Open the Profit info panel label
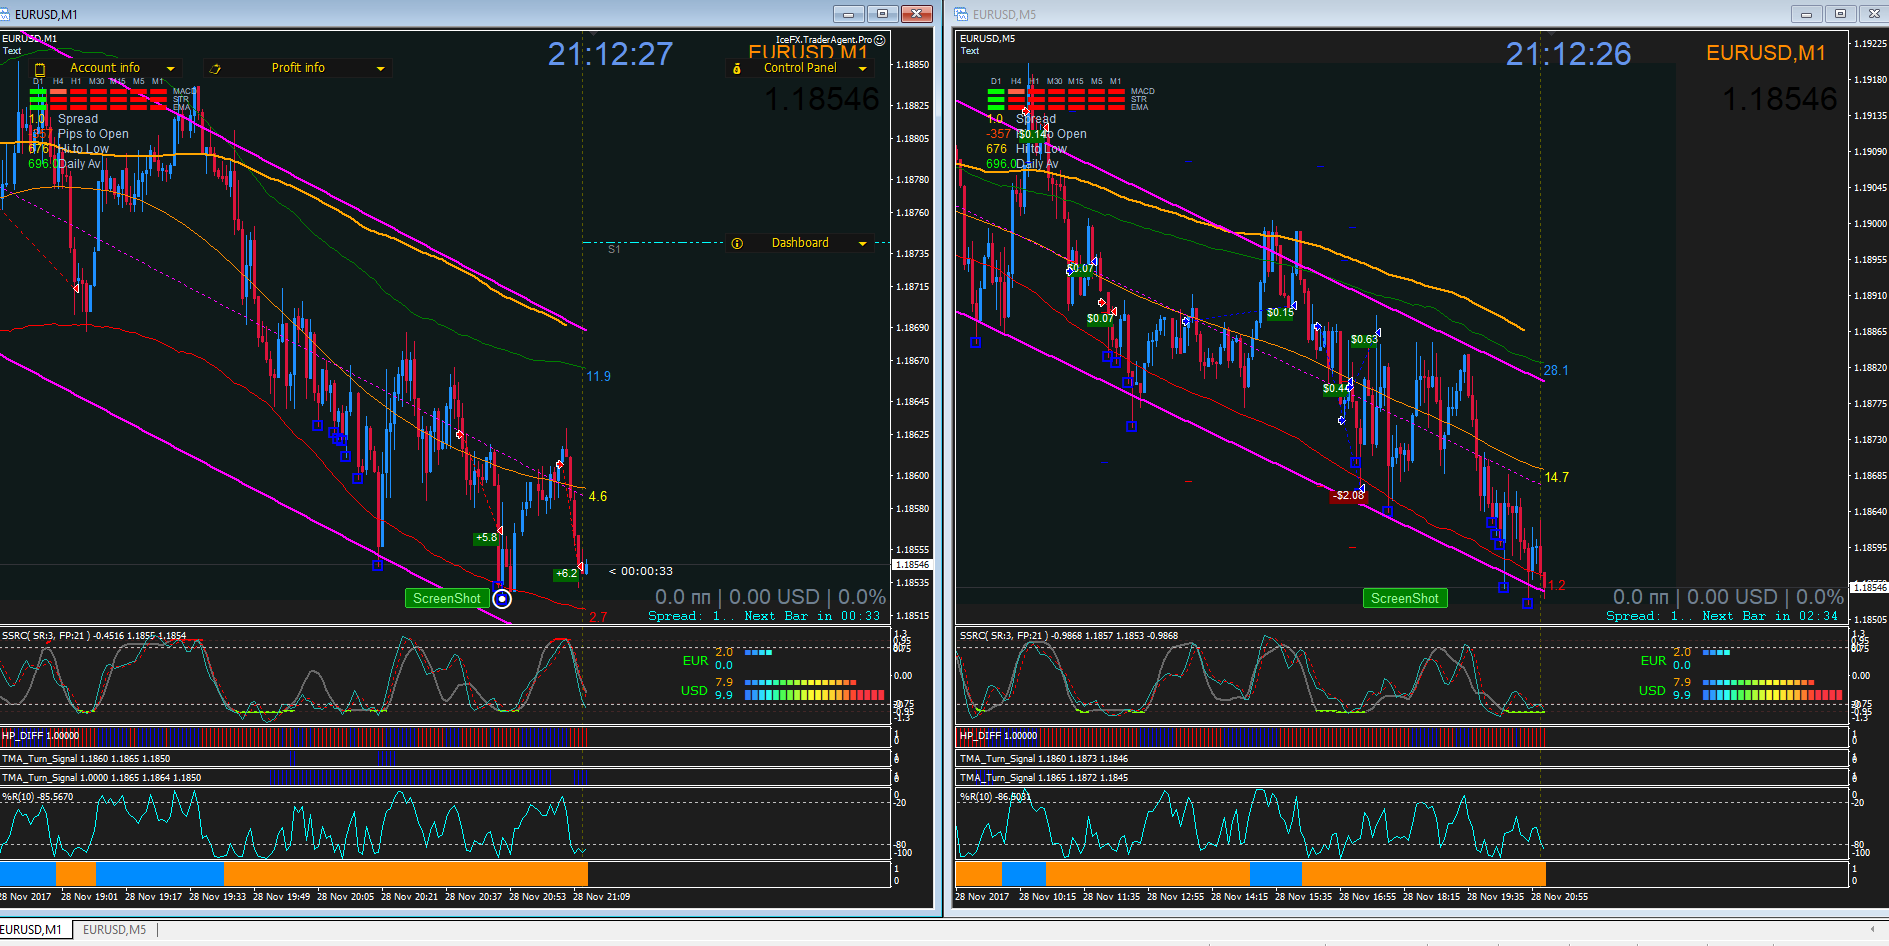 click(298, 68)
